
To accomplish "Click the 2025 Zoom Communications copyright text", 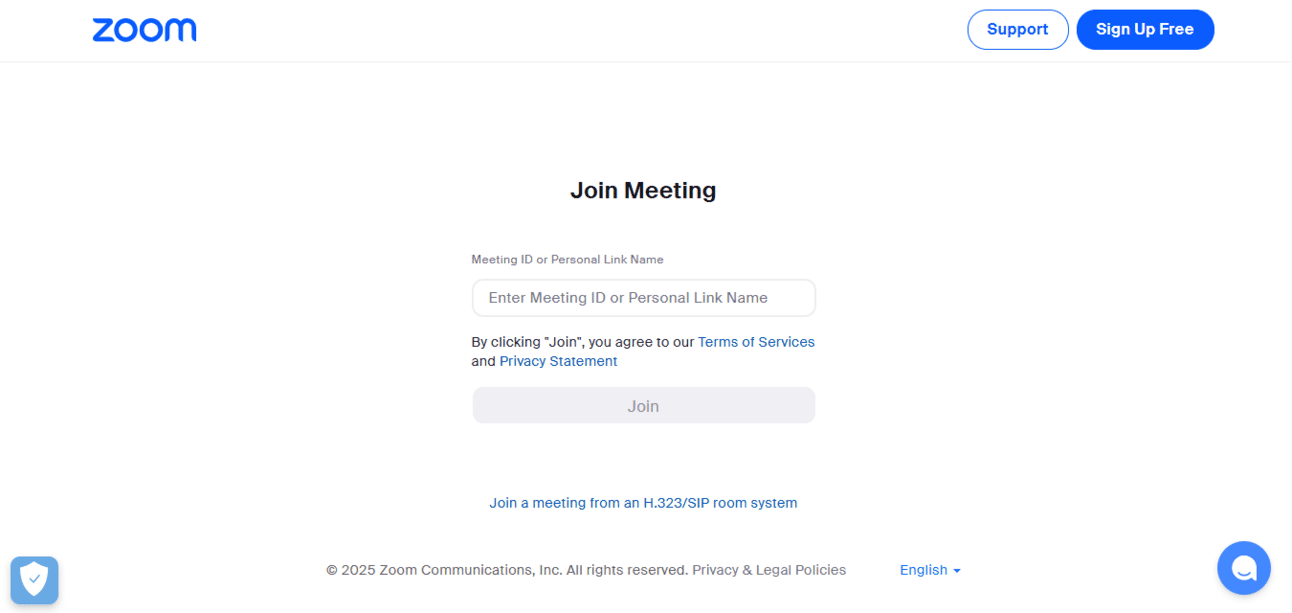I will tap(444, 570).
